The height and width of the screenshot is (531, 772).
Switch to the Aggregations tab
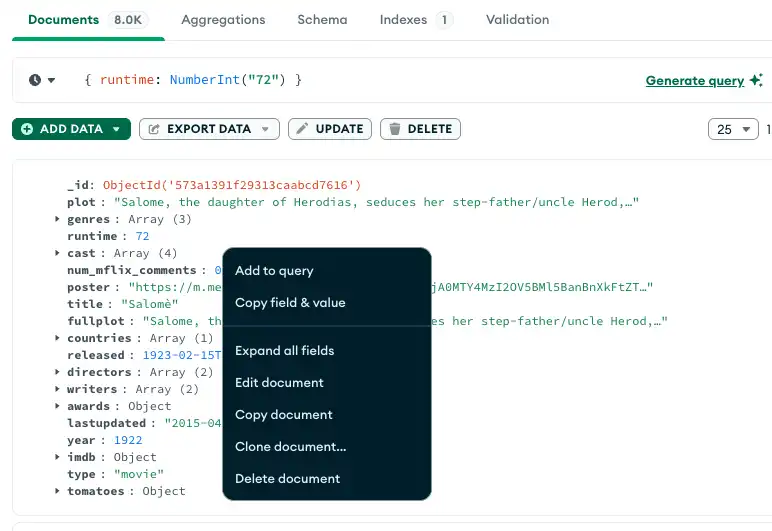(223, 20)
